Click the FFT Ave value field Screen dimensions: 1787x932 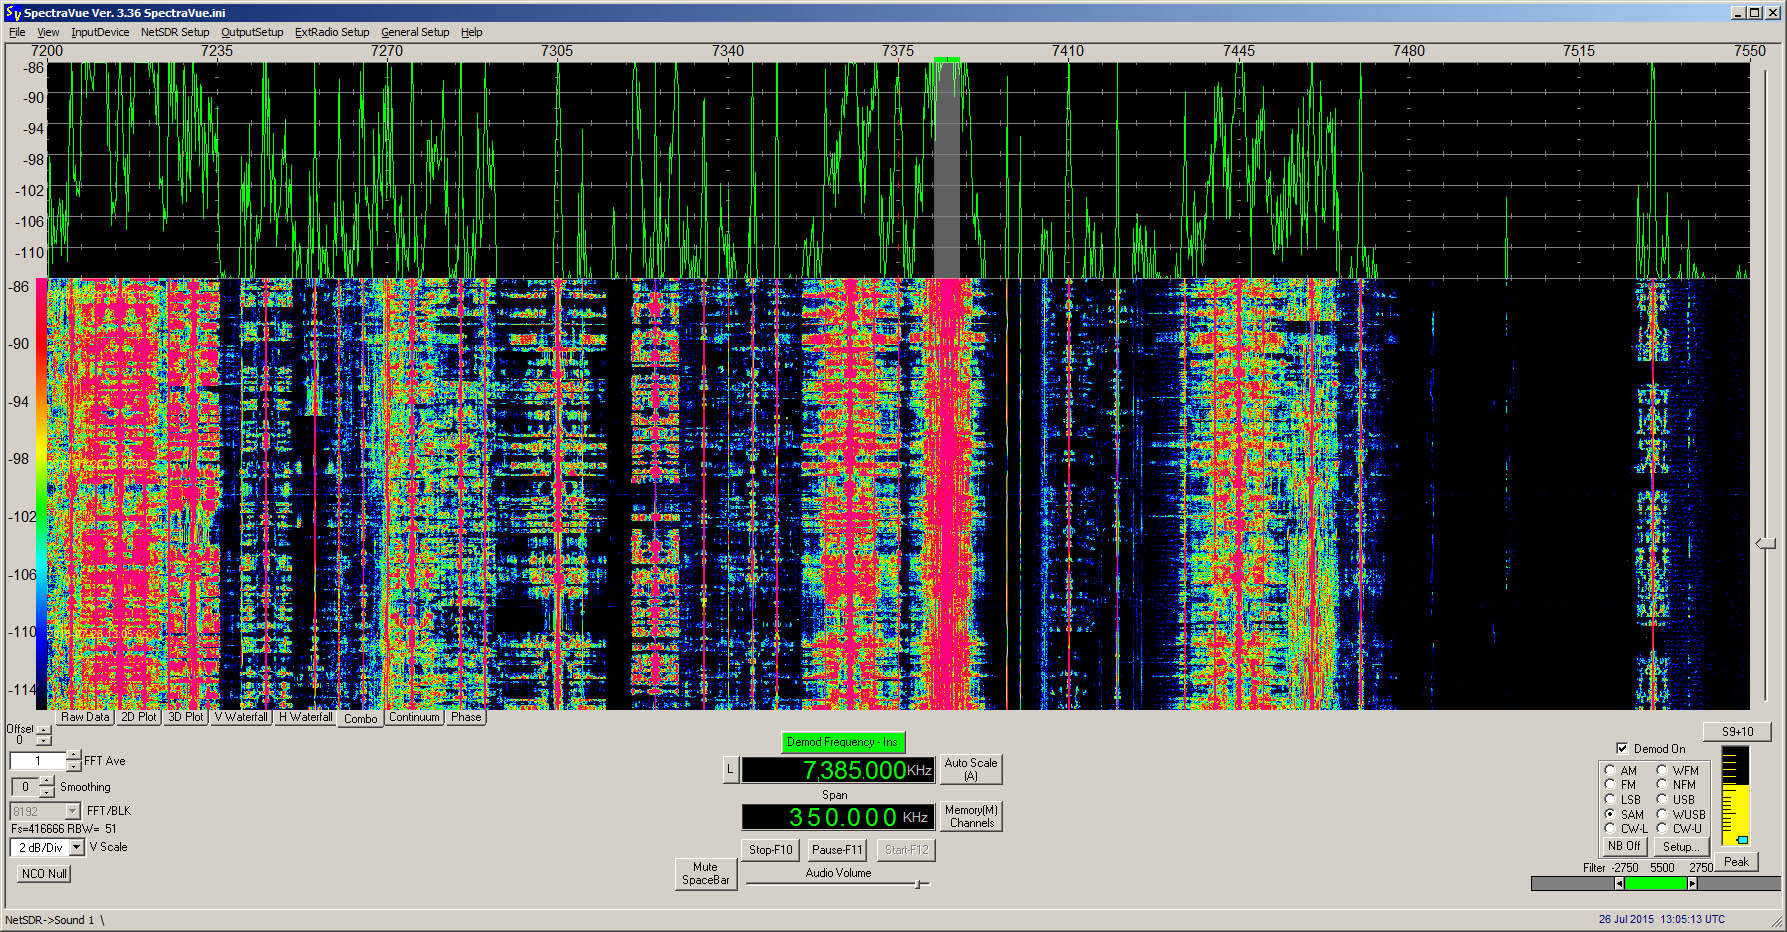38,761
